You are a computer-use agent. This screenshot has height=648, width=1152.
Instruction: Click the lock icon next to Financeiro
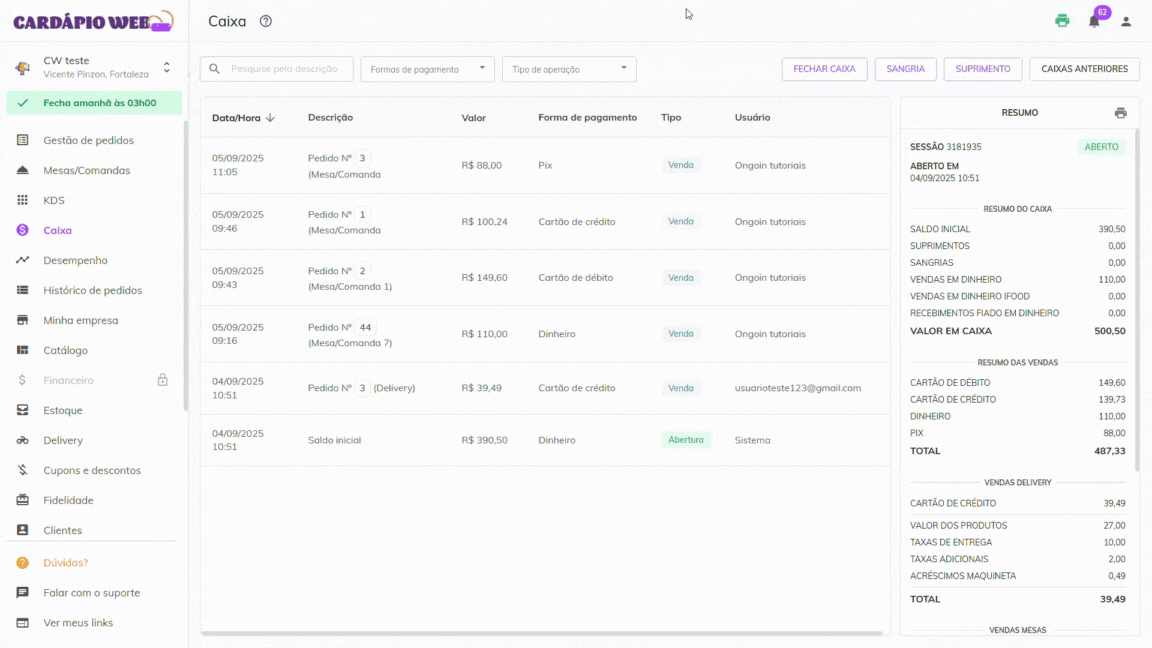(163, 380)
